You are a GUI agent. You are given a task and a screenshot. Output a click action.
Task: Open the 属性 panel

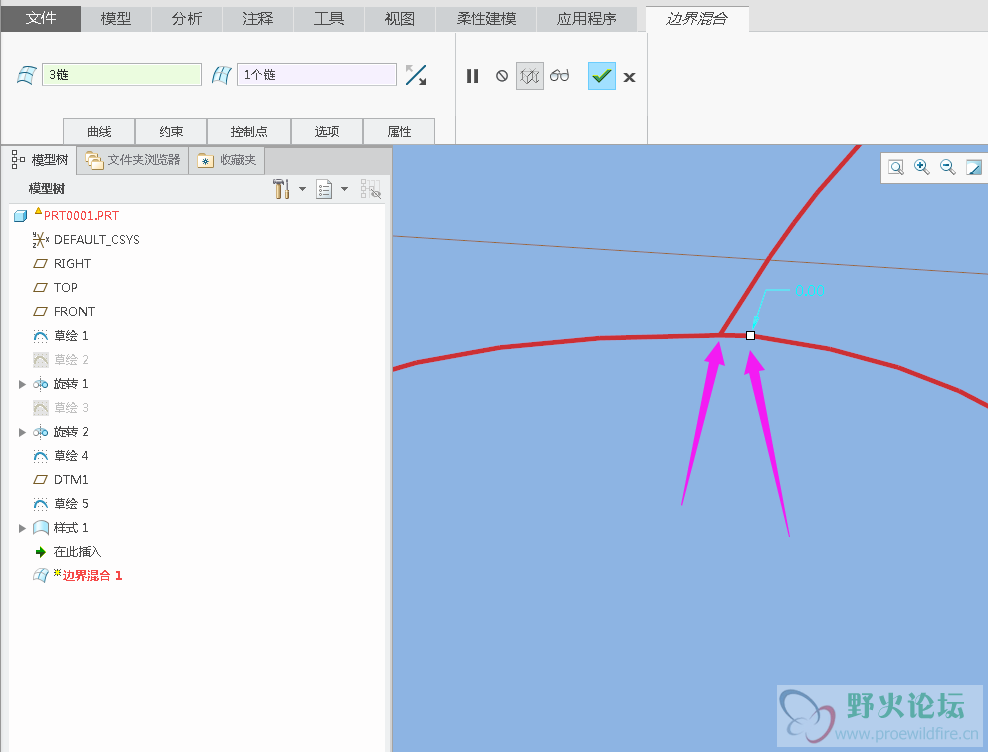point(399,131)
